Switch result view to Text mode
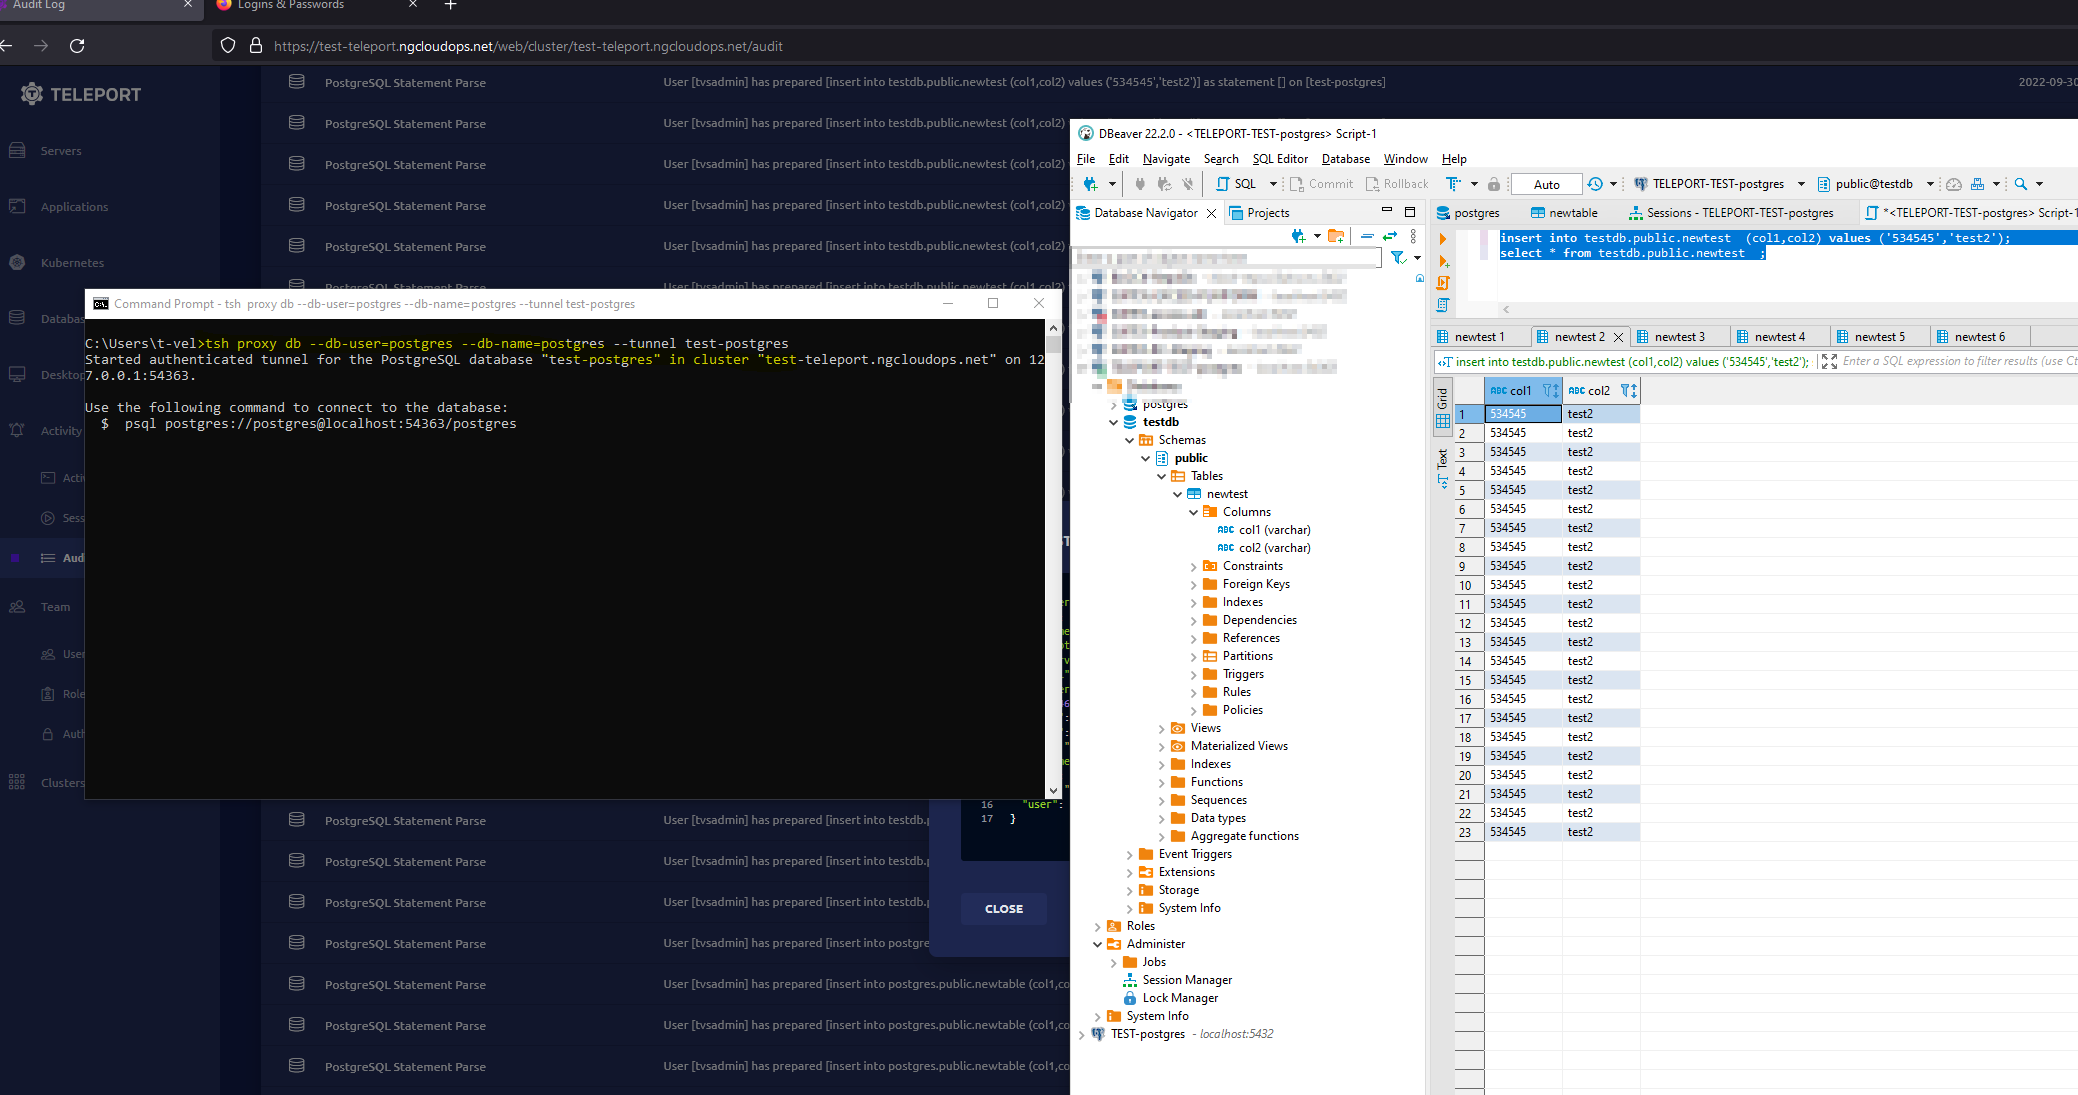 tap(1442, 467)
